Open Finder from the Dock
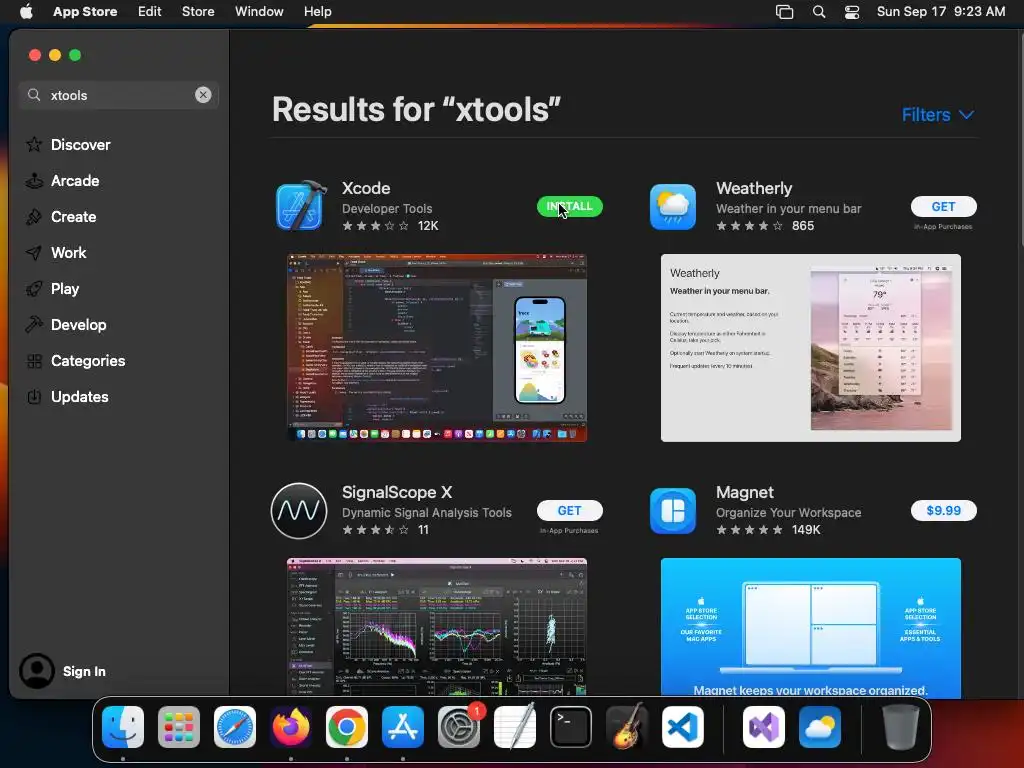Viewport: 1024px width, 768px height. click(123, 727)
